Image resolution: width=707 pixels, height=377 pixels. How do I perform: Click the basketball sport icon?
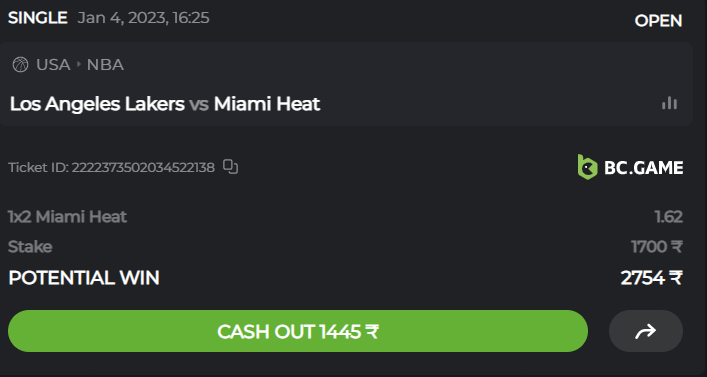pos(20,64)
